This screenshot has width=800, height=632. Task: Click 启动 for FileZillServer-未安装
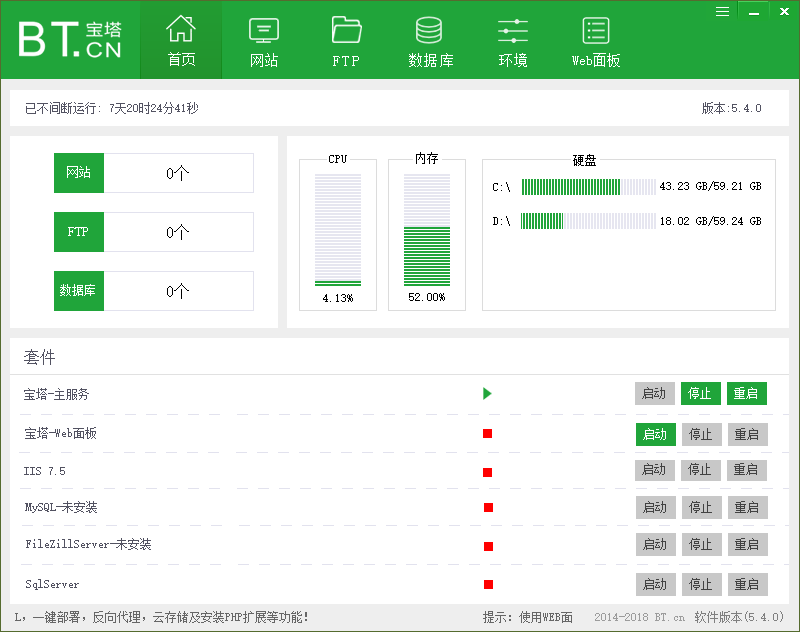(x=656, y=545)
